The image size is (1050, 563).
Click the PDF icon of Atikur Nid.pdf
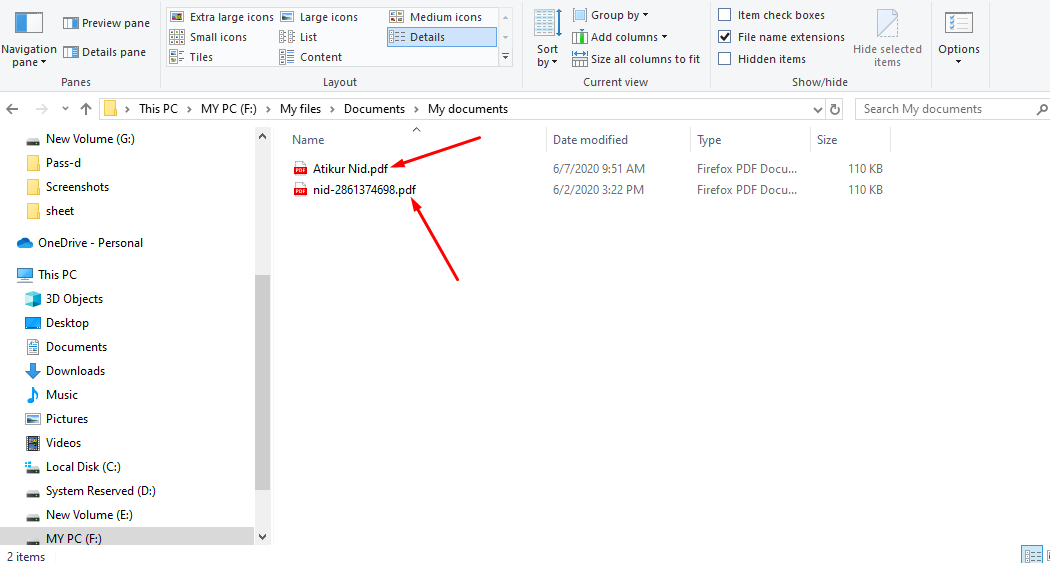point(301,169)
